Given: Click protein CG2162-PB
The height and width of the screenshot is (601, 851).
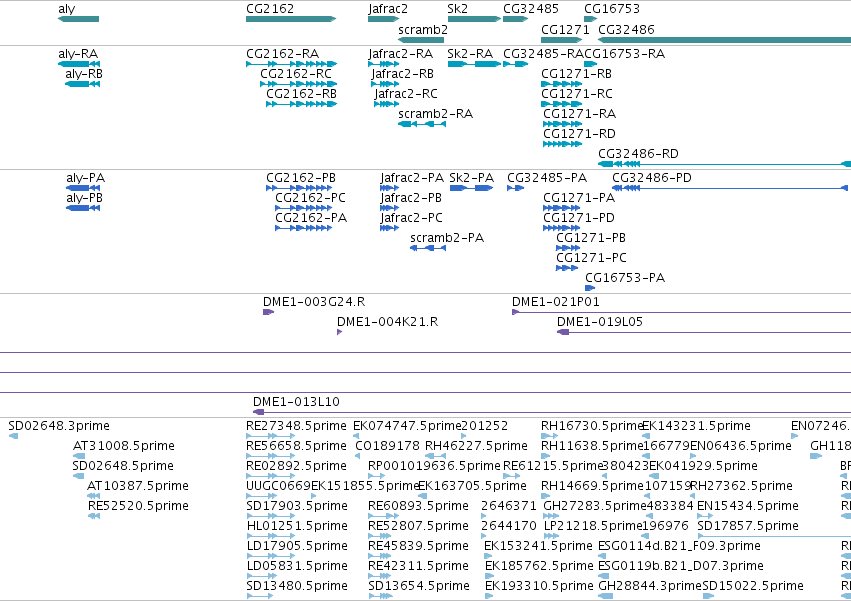Looking at the screenshot, I should 301,178.
